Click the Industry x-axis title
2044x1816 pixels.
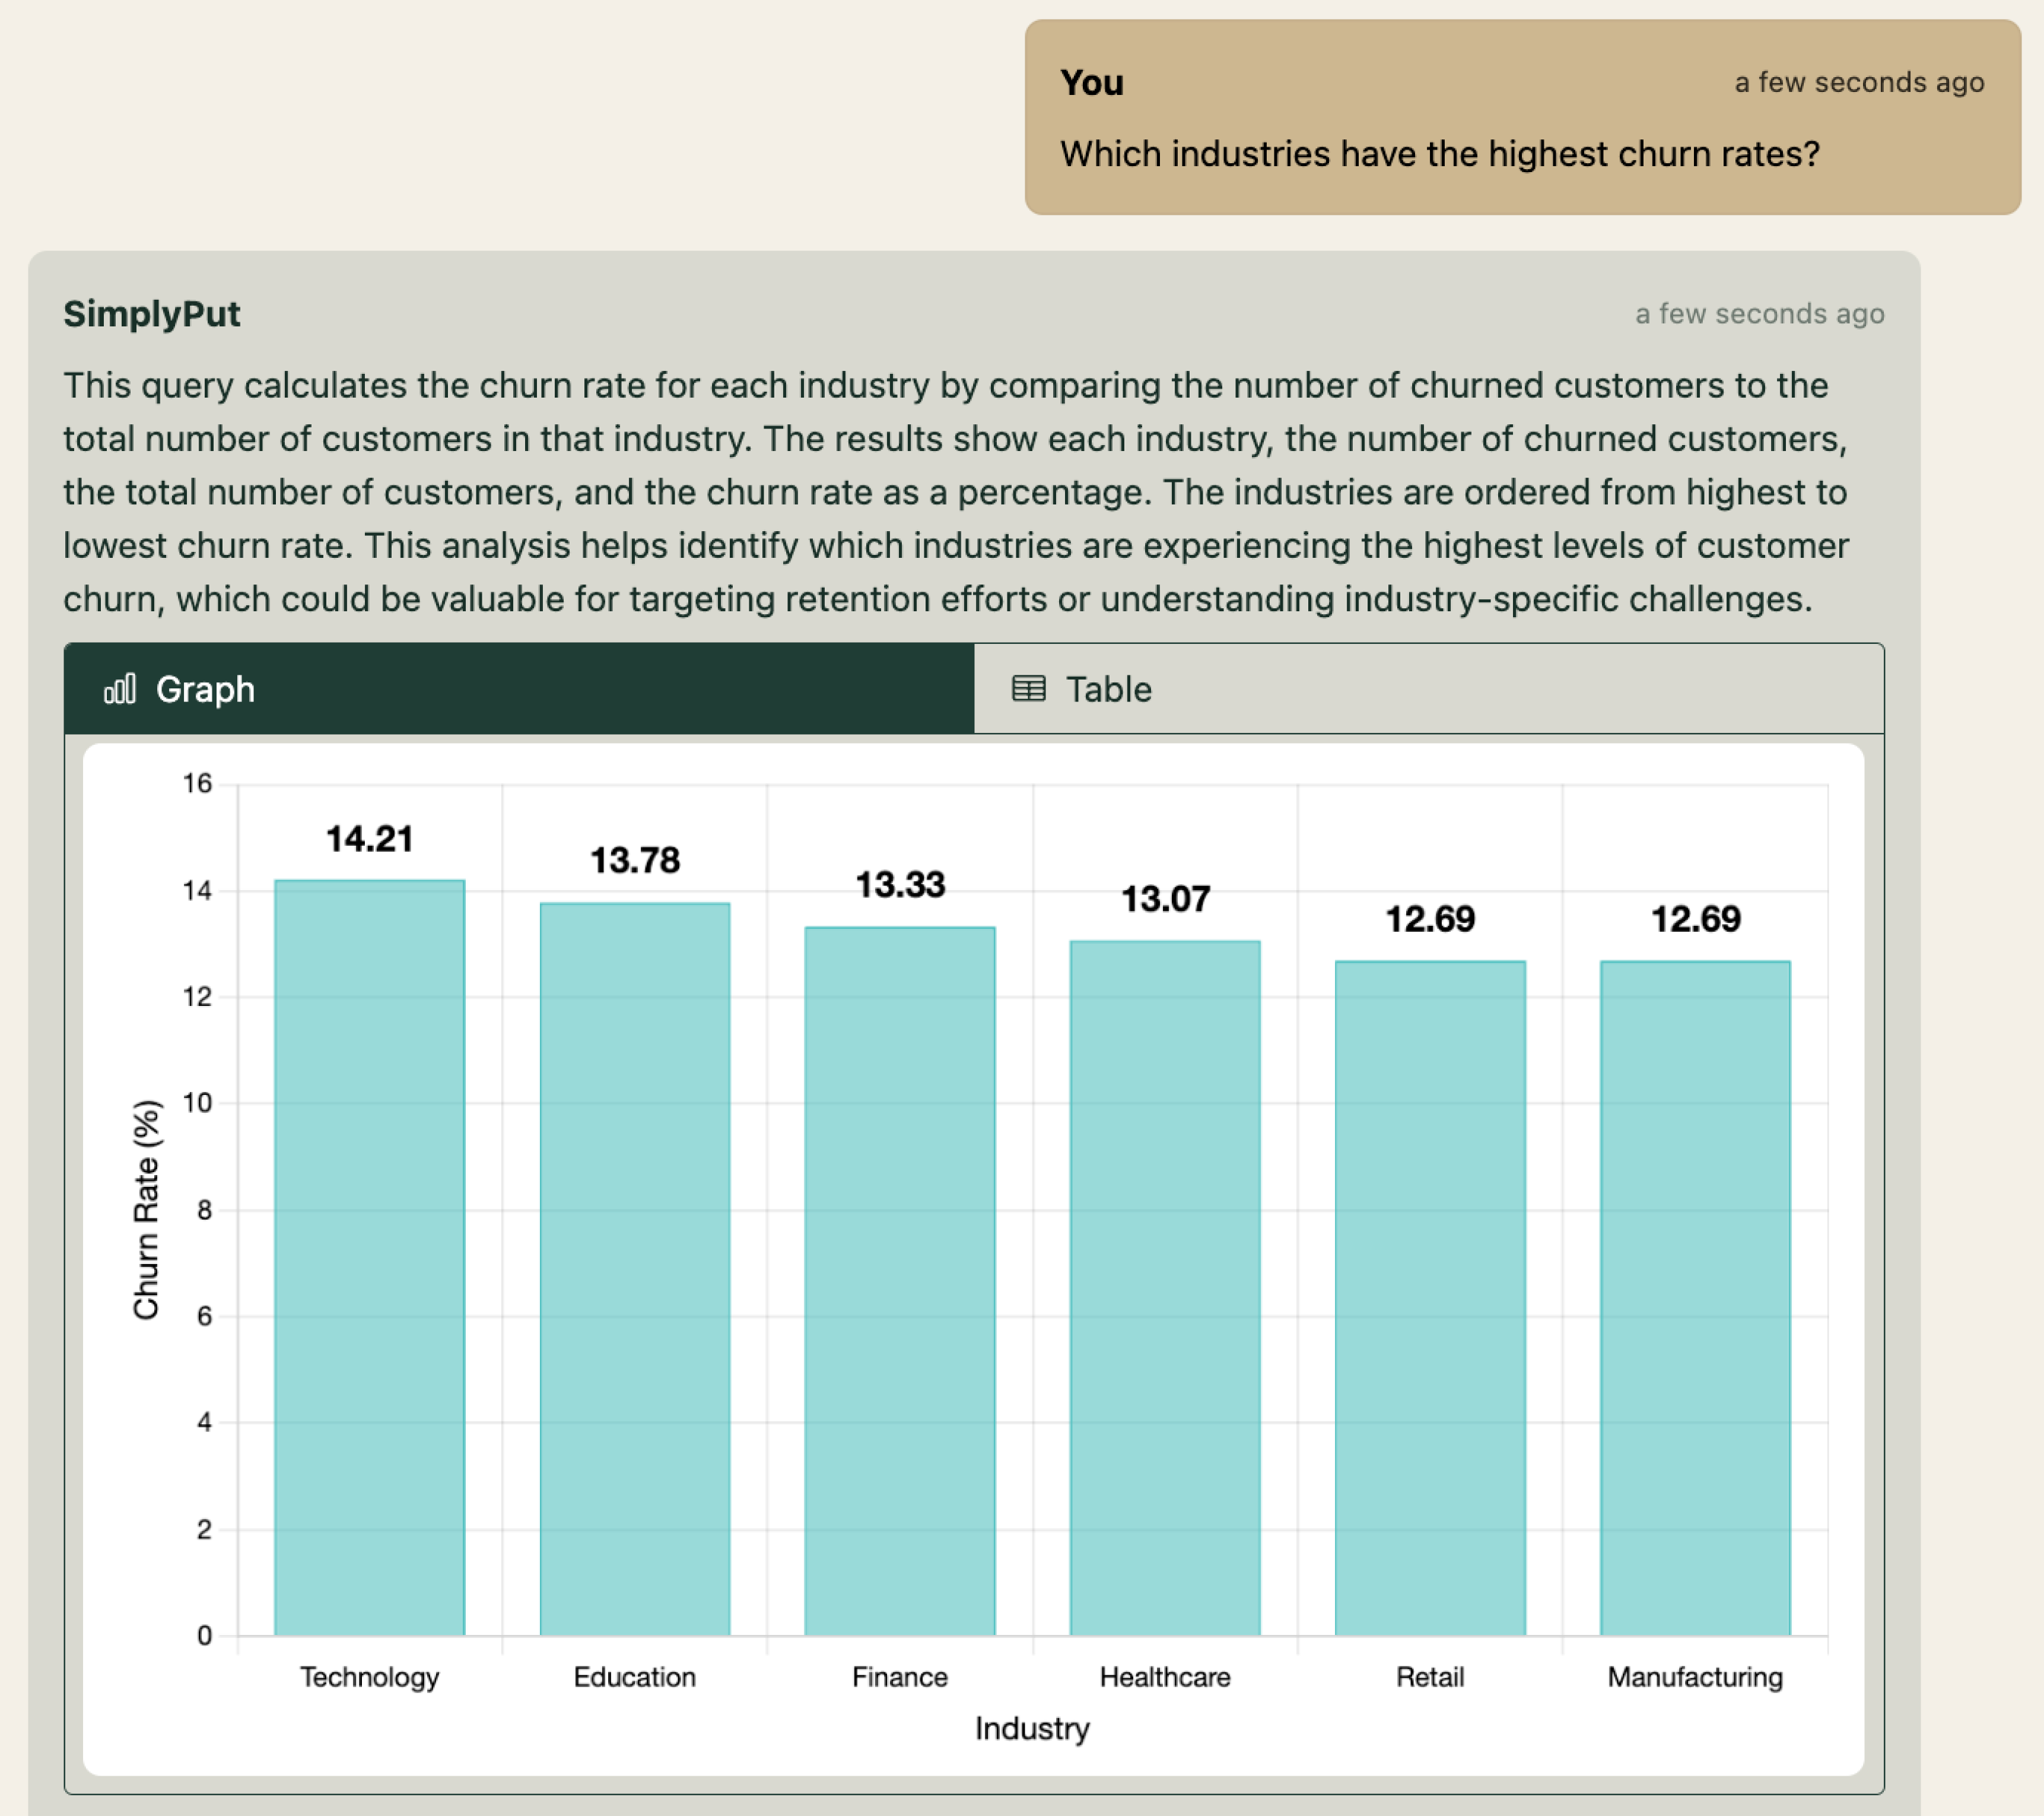(x=1032, y=1729)
